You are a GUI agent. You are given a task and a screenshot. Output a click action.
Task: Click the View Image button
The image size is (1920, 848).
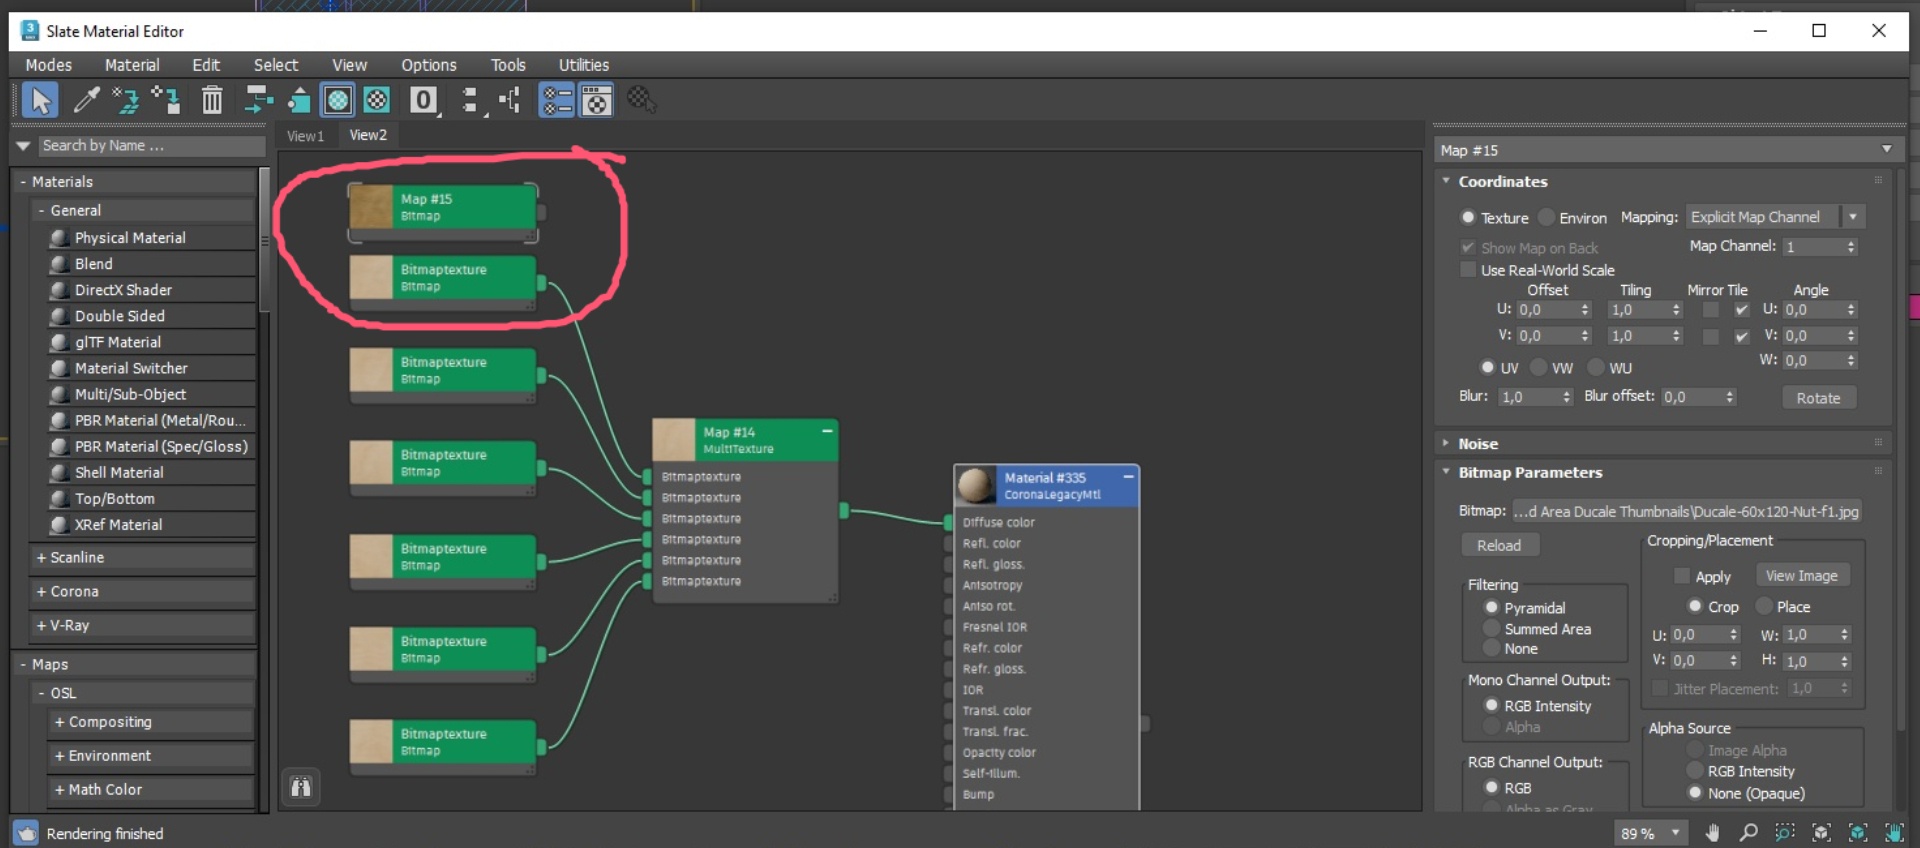[1801, 576]
